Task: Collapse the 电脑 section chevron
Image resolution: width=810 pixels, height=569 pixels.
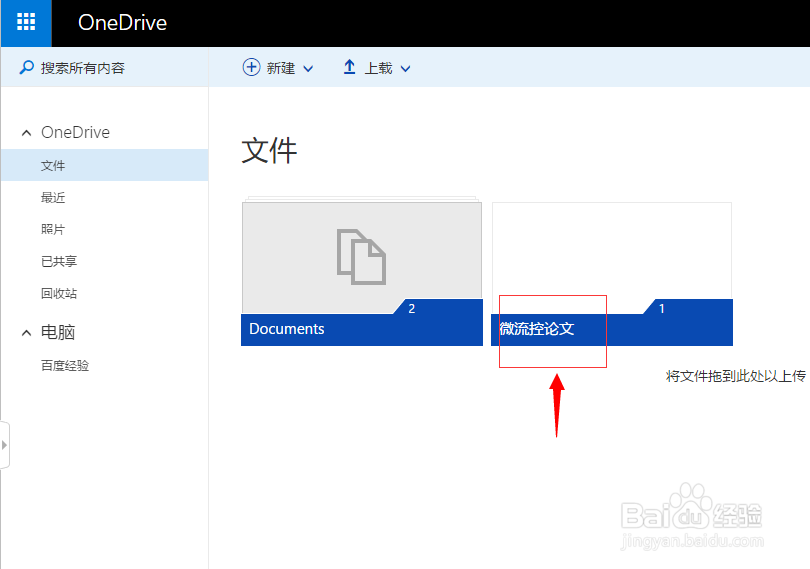Action: point(26,333)
